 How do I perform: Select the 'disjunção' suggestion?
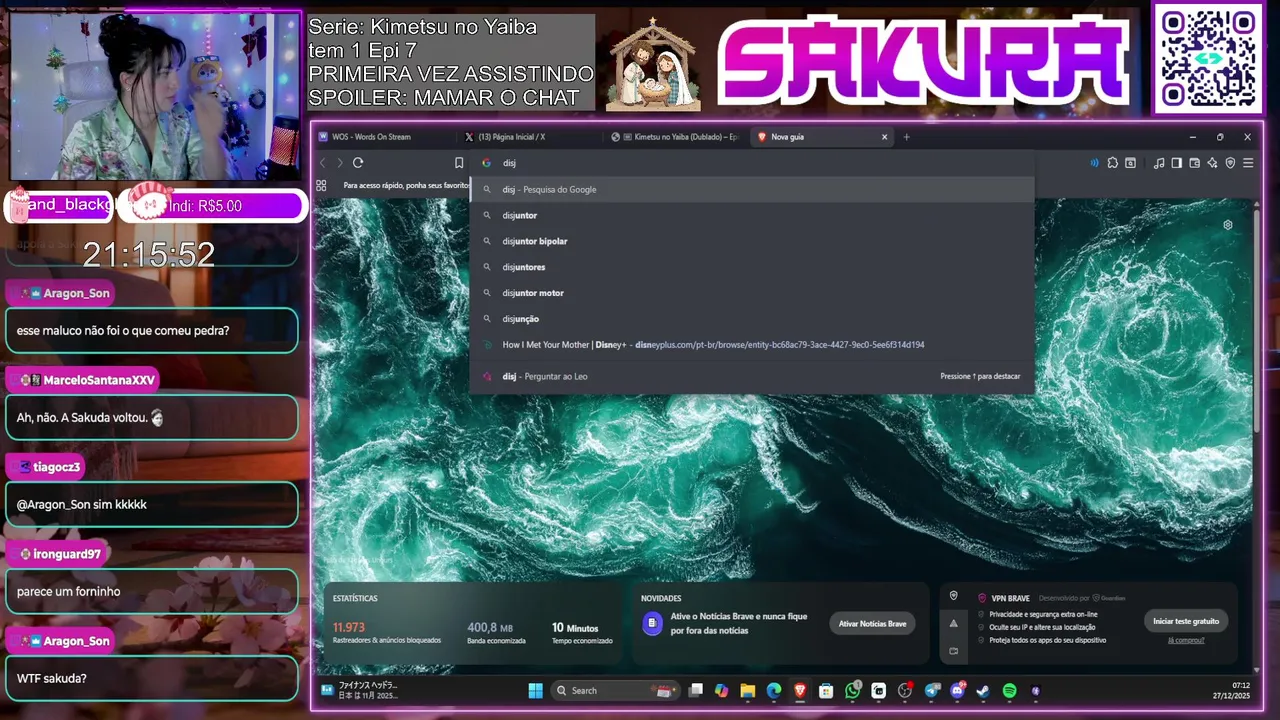coord(752,319)
